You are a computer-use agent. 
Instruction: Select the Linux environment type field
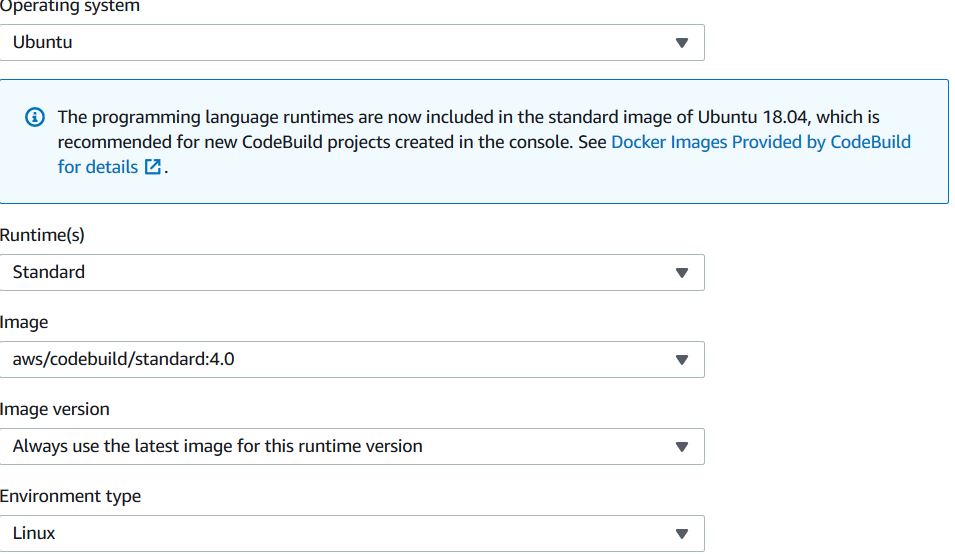click(x=352, y=534)
